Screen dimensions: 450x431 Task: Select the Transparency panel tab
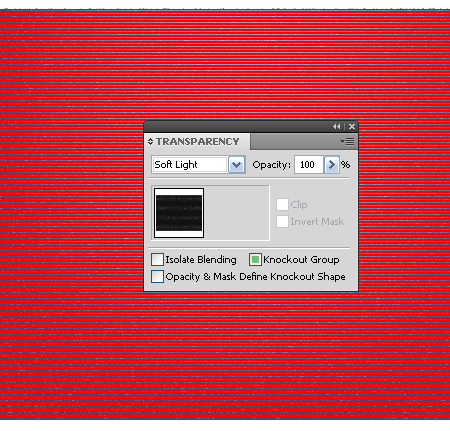[197, 142]
